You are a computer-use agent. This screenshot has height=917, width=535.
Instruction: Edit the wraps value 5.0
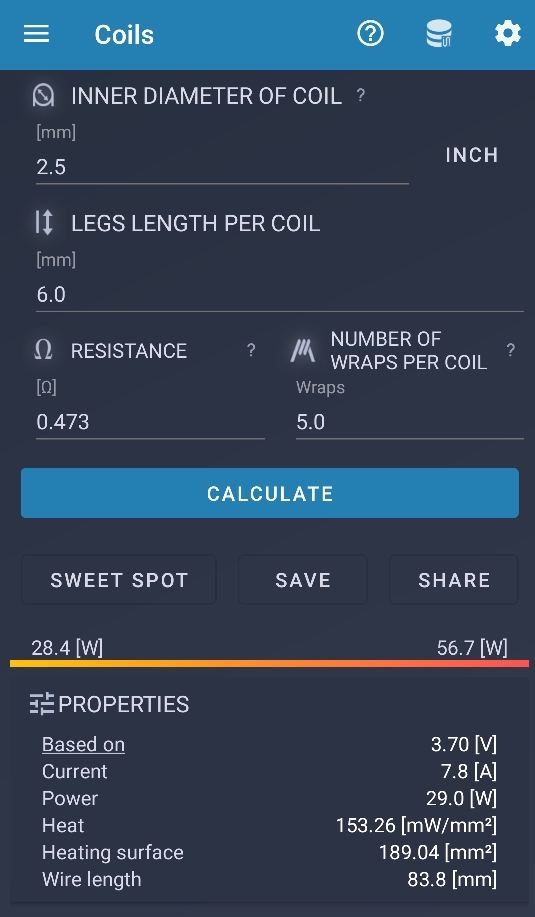click(410, 422)
